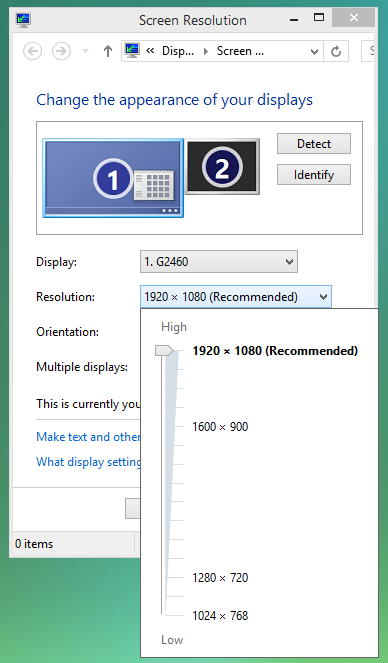Select the 'Screen ...' breadcrumb in address bar
Viewport: 388px width, 663px height.
pyautogui.click(x=240, y=51)
